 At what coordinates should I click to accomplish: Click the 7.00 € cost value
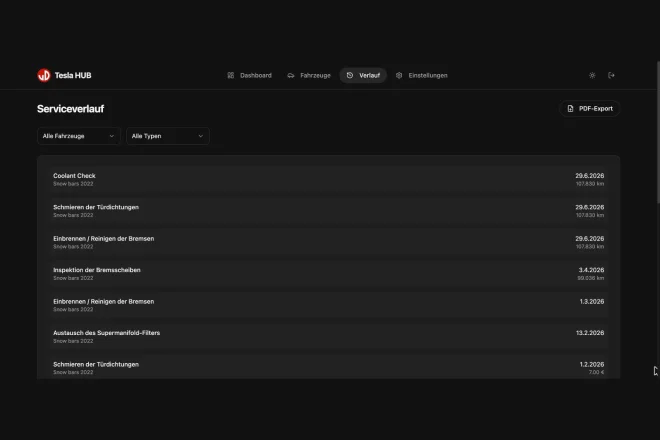coord(596,372)
